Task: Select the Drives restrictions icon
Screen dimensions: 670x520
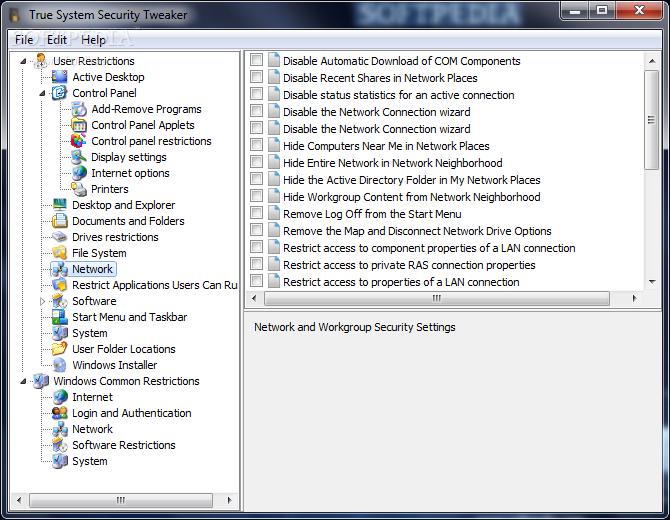Action: click(x=59, y=237)
